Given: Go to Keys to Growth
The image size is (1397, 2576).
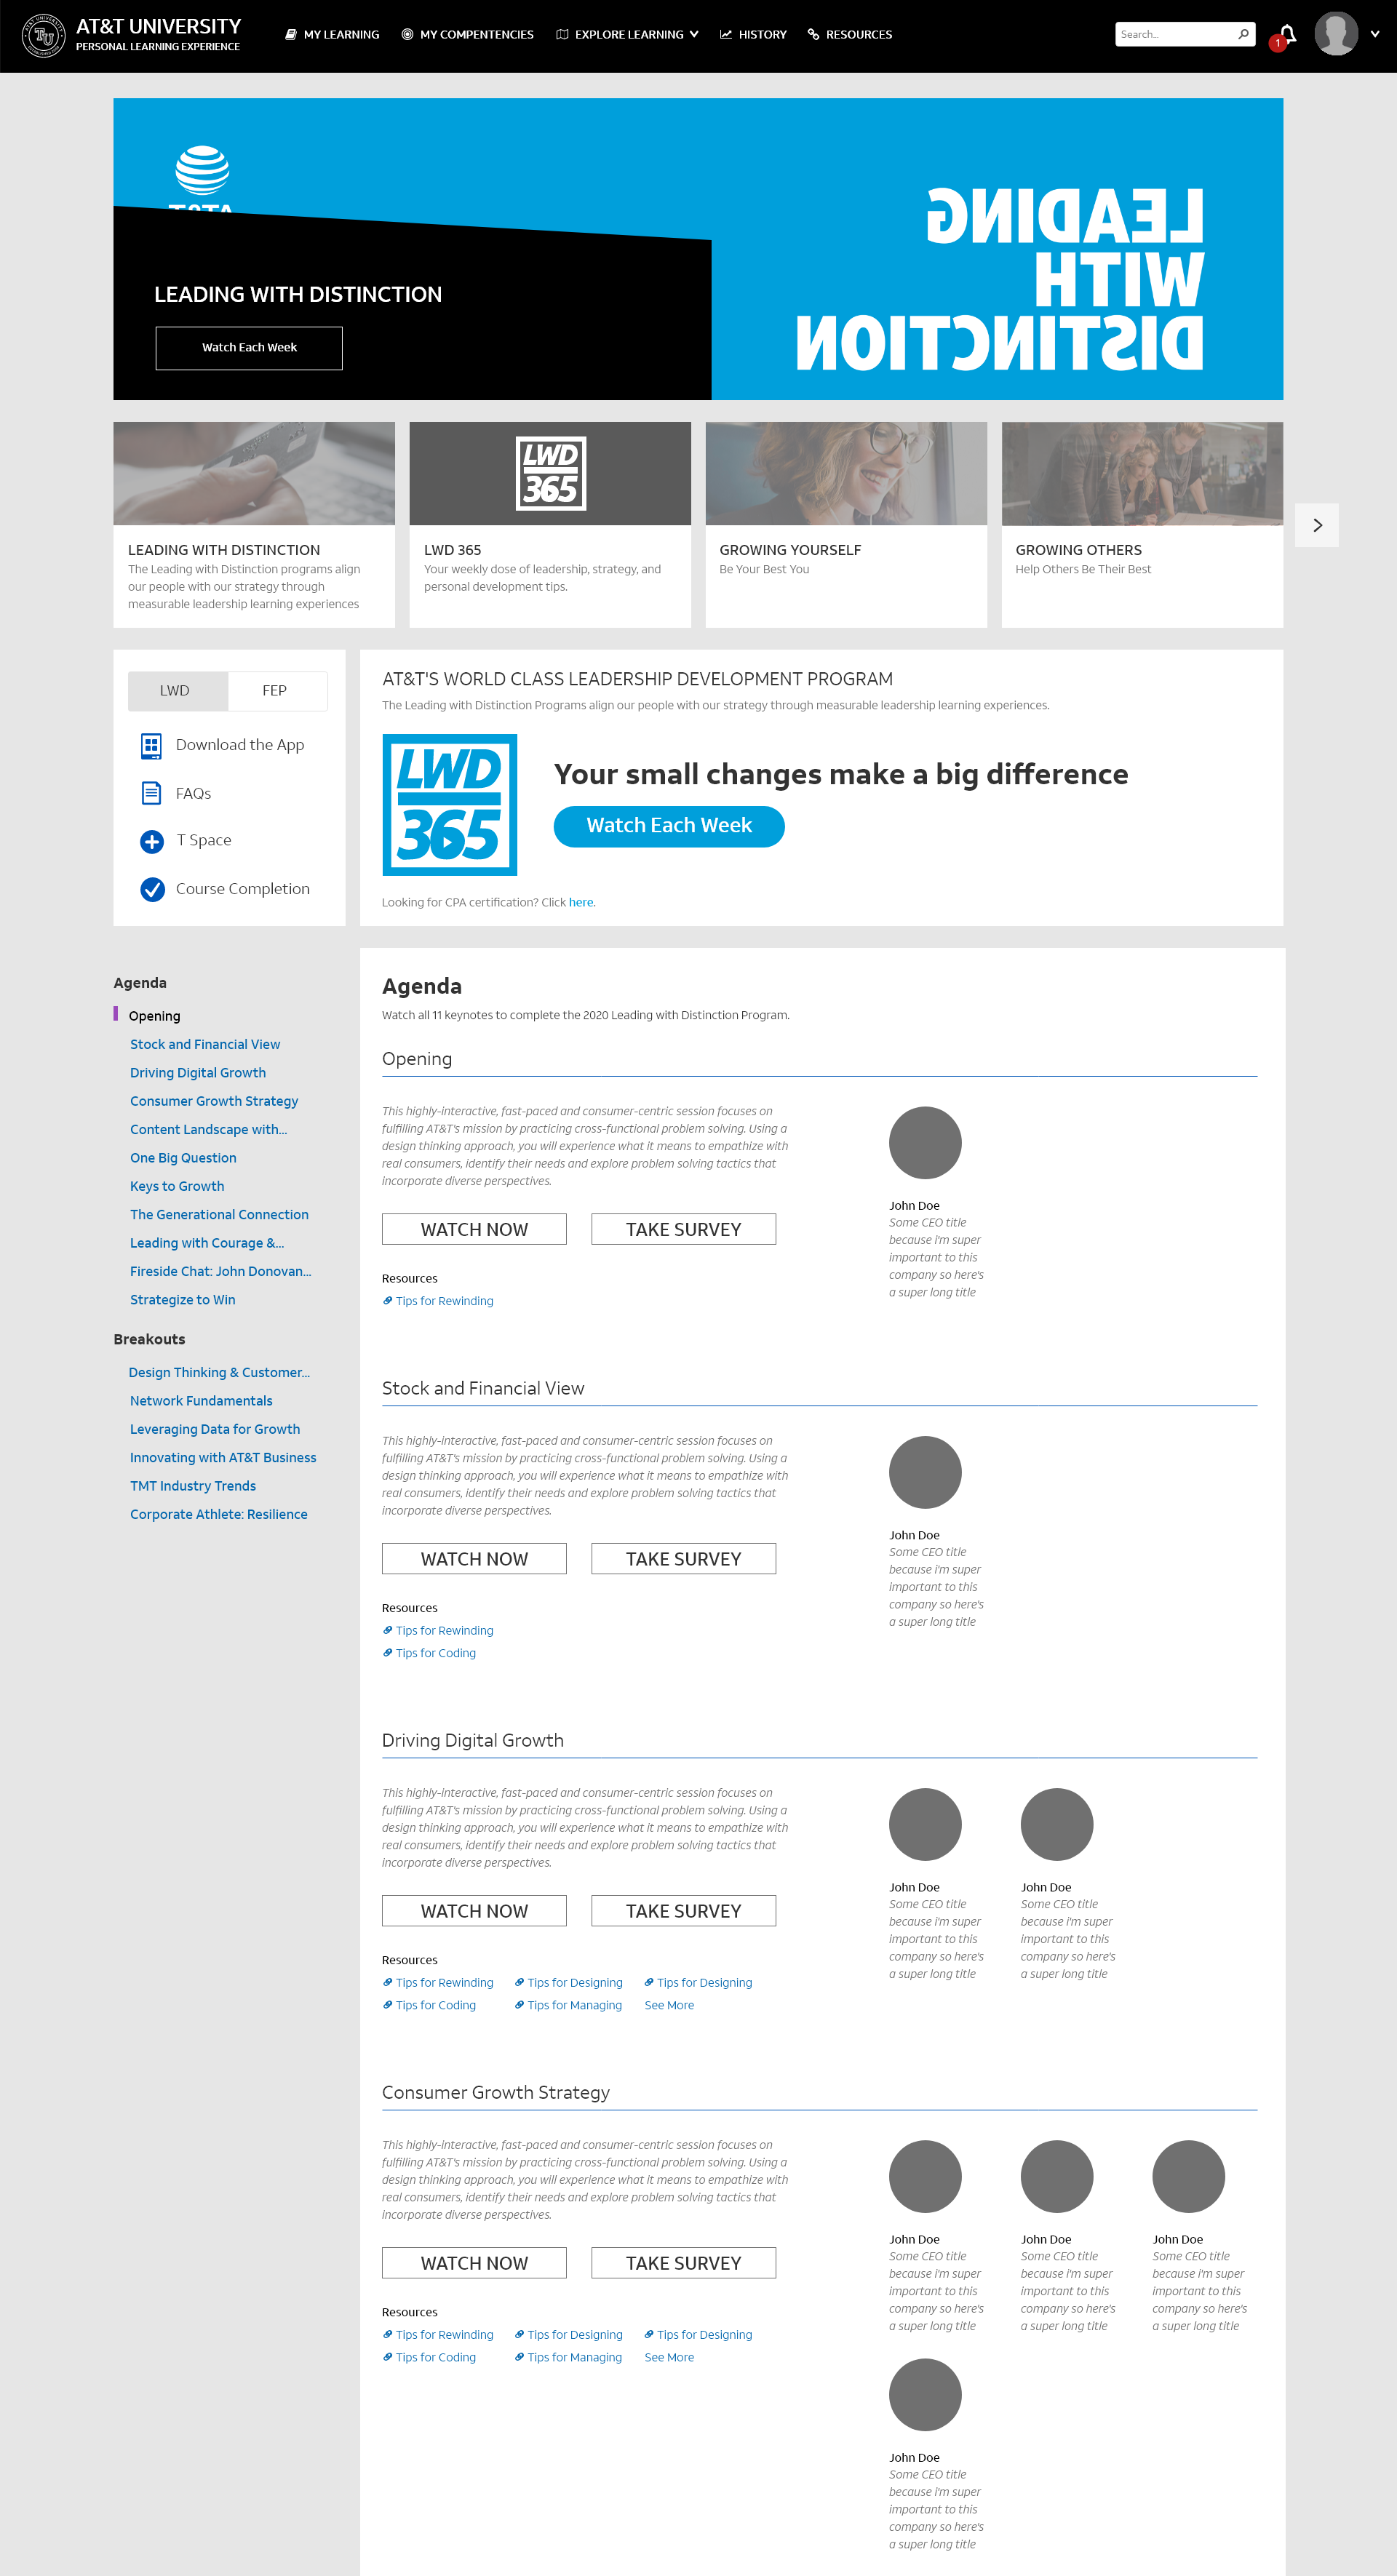Looking at the screenshot, I should (x=177, y=1186).
